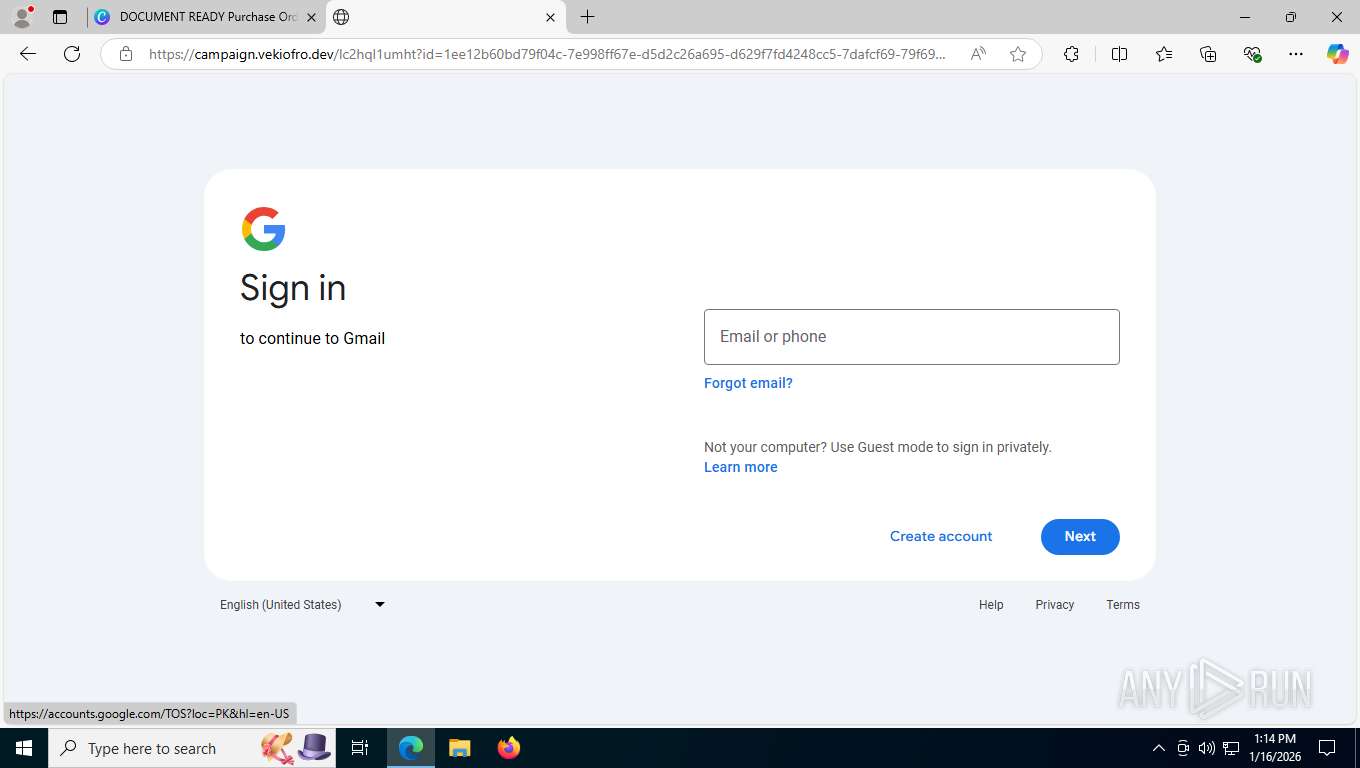Open Copilot sidebar icon
1360x768 pixels.
(x=1338, y=54)
